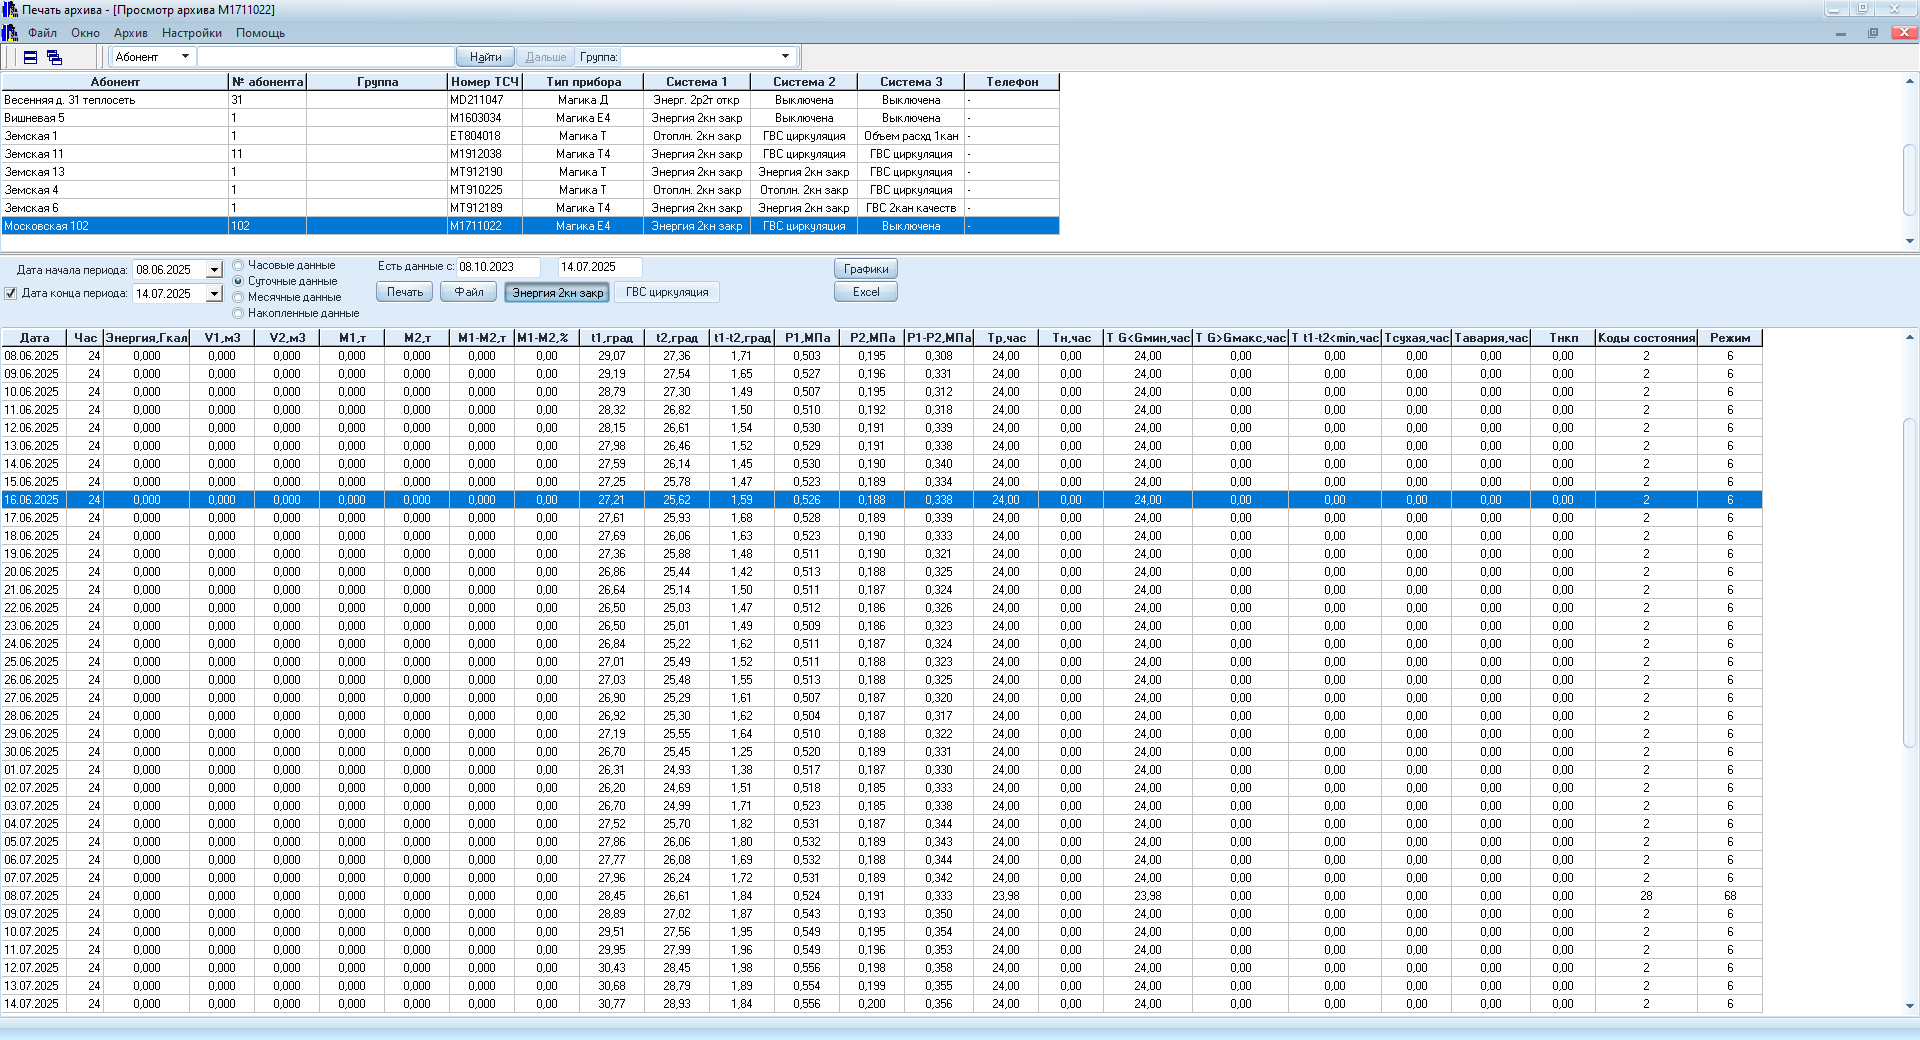The image size is (1920, 1040).
Task: Click the cascade windows toolbar icon
Action: (x=54, y=57)
